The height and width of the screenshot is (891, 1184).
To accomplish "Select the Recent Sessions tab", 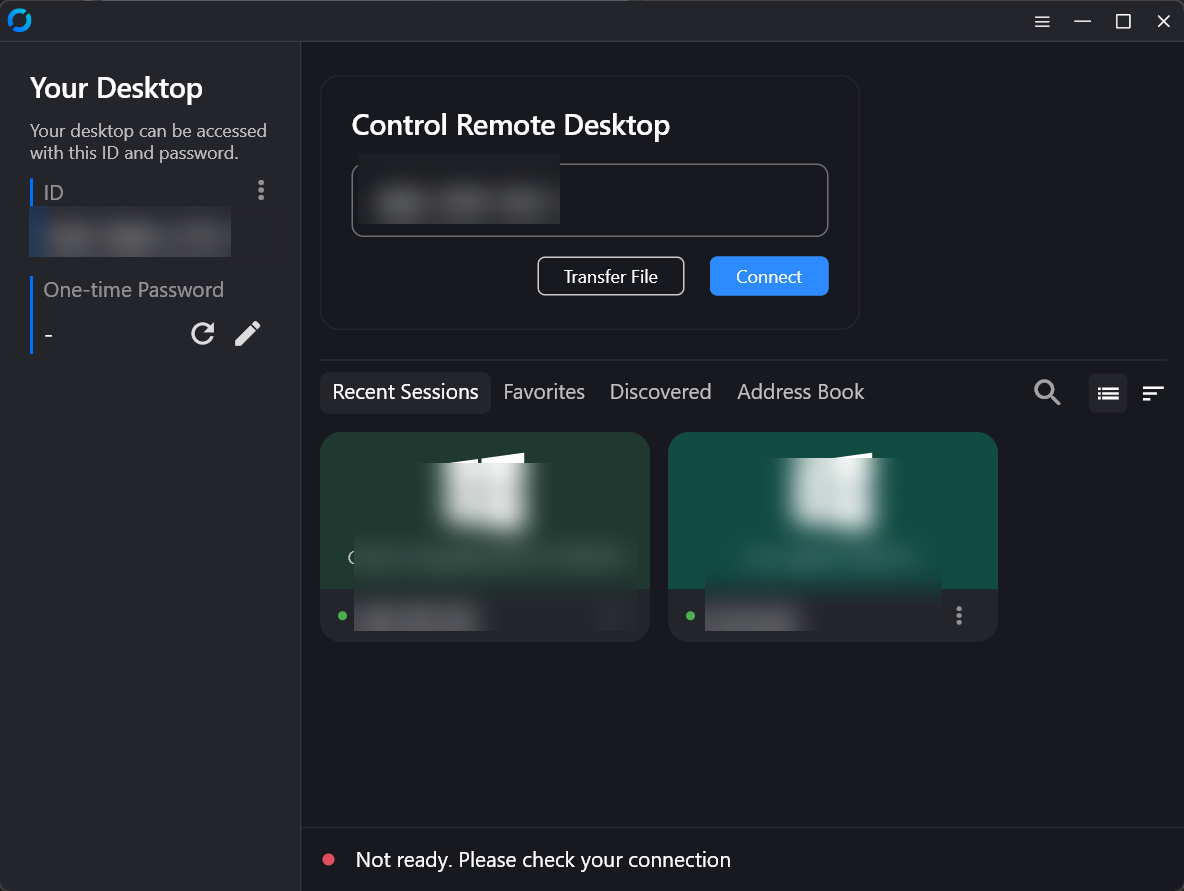I will (x=405, y=392).
